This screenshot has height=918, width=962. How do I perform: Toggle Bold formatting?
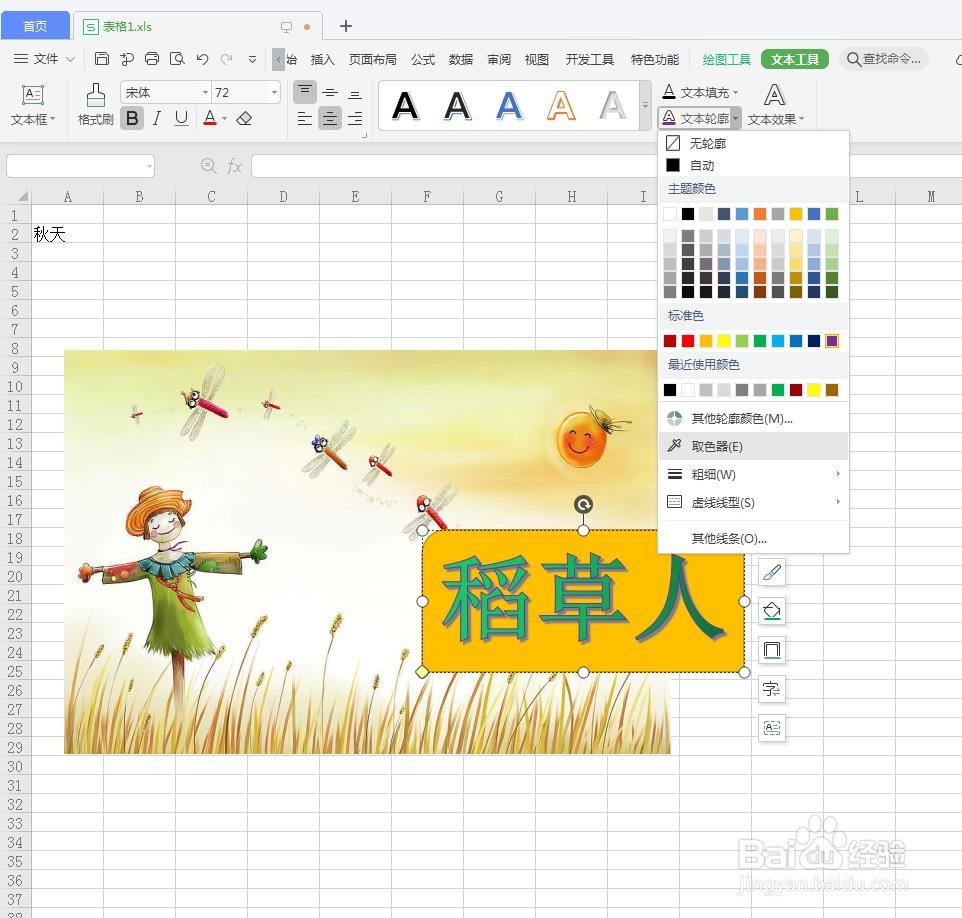[x=132, y=118]
